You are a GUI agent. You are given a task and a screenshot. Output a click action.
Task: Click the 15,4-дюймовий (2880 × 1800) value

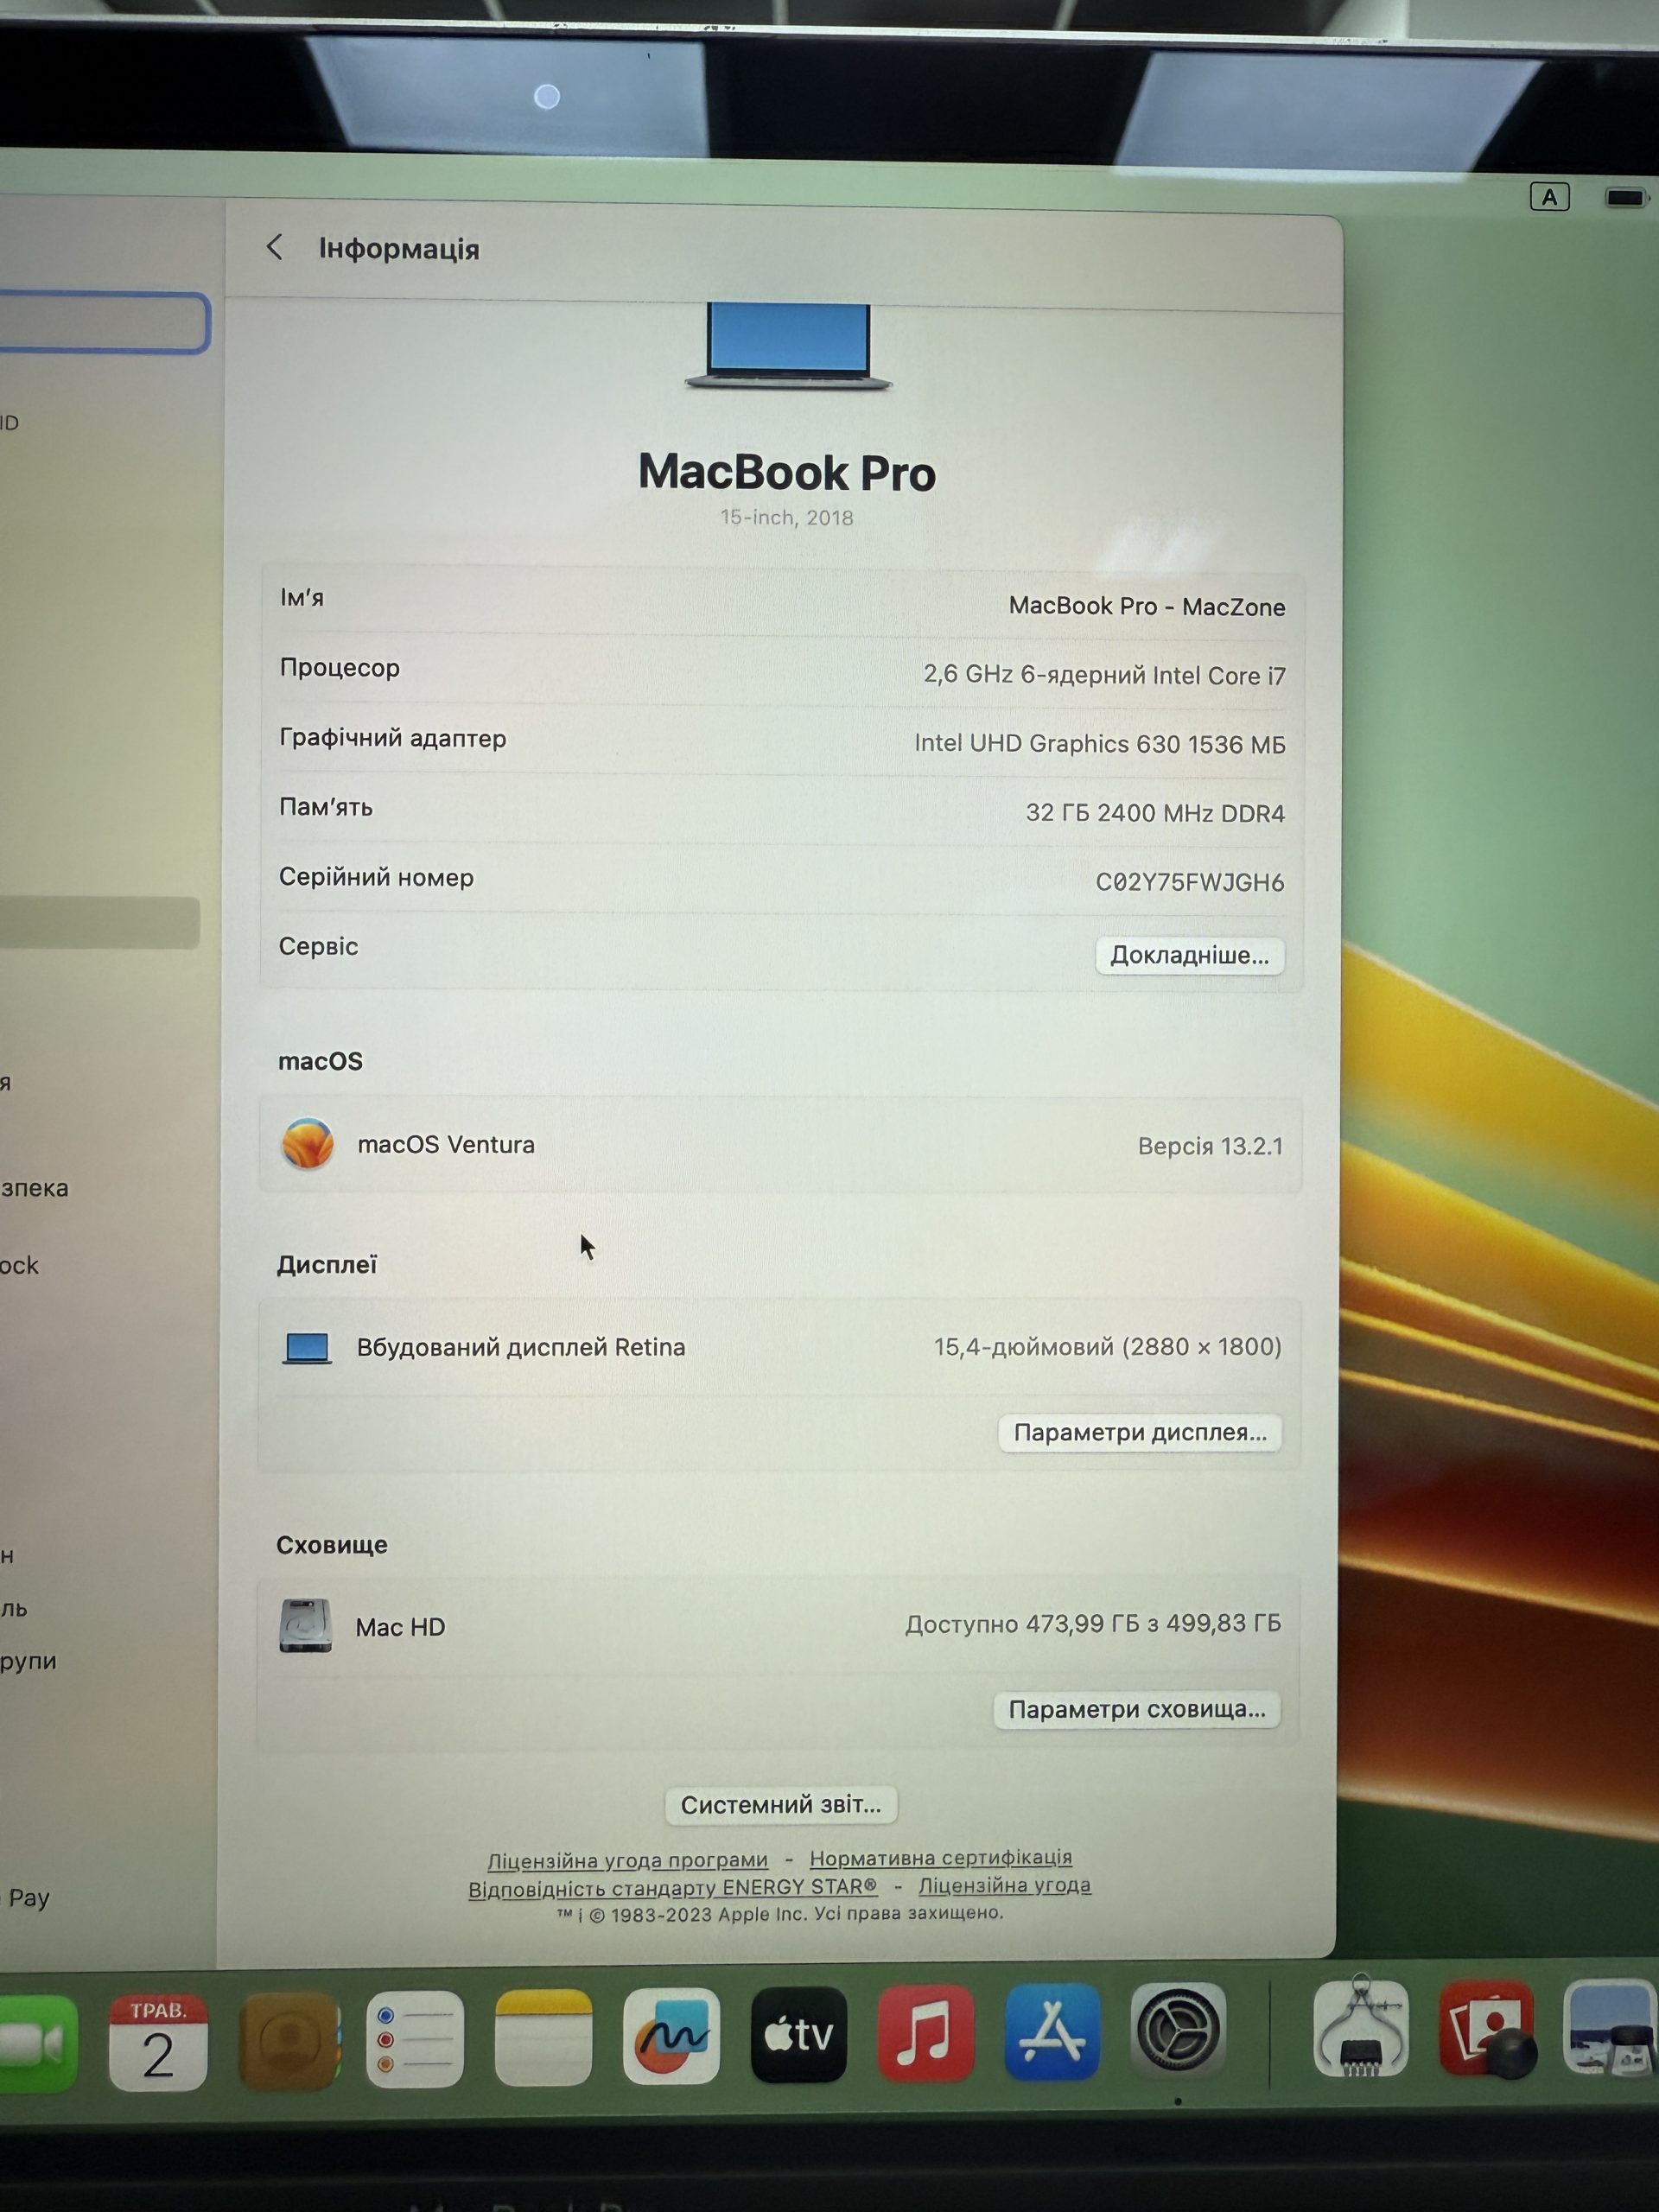click(1107, 1347)
